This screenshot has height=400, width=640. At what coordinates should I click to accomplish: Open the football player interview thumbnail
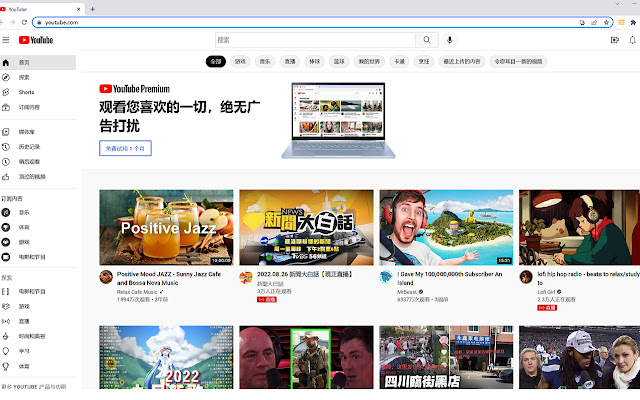tap(580, 357)
